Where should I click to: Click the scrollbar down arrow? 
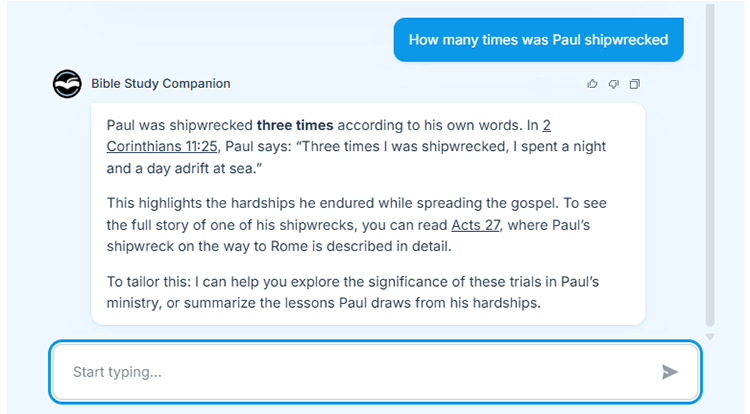click(711, 337)
